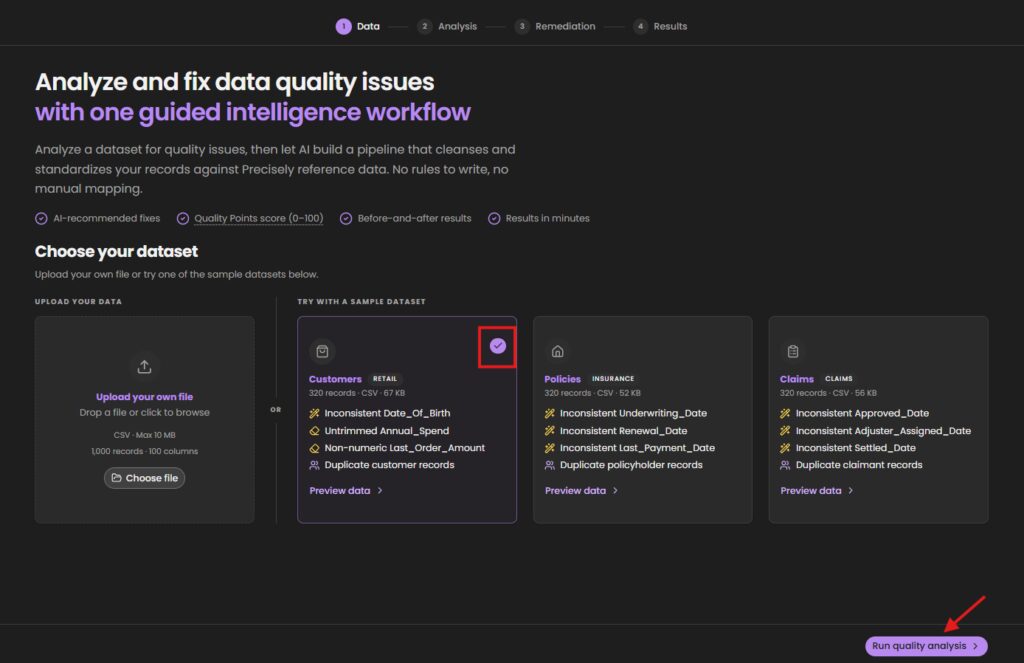Click the Choose file button
Viewport: 1024px width, 663px height.
[x=144, y=478]
